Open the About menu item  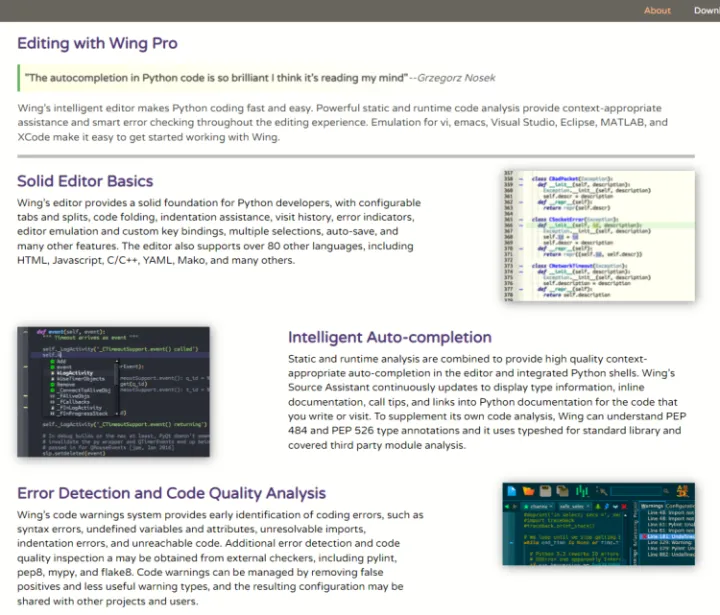pos(657,10)
